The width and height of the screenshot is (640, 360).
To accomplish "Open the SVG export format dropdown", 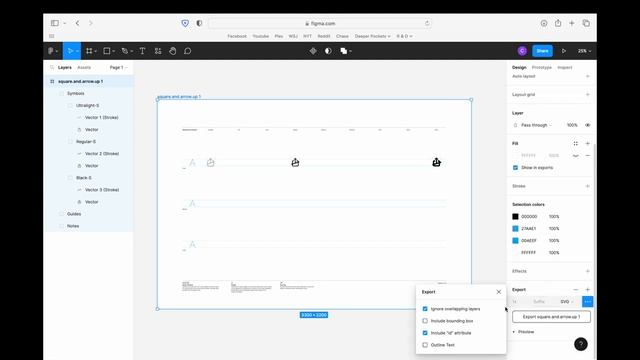I will (567, 302).
